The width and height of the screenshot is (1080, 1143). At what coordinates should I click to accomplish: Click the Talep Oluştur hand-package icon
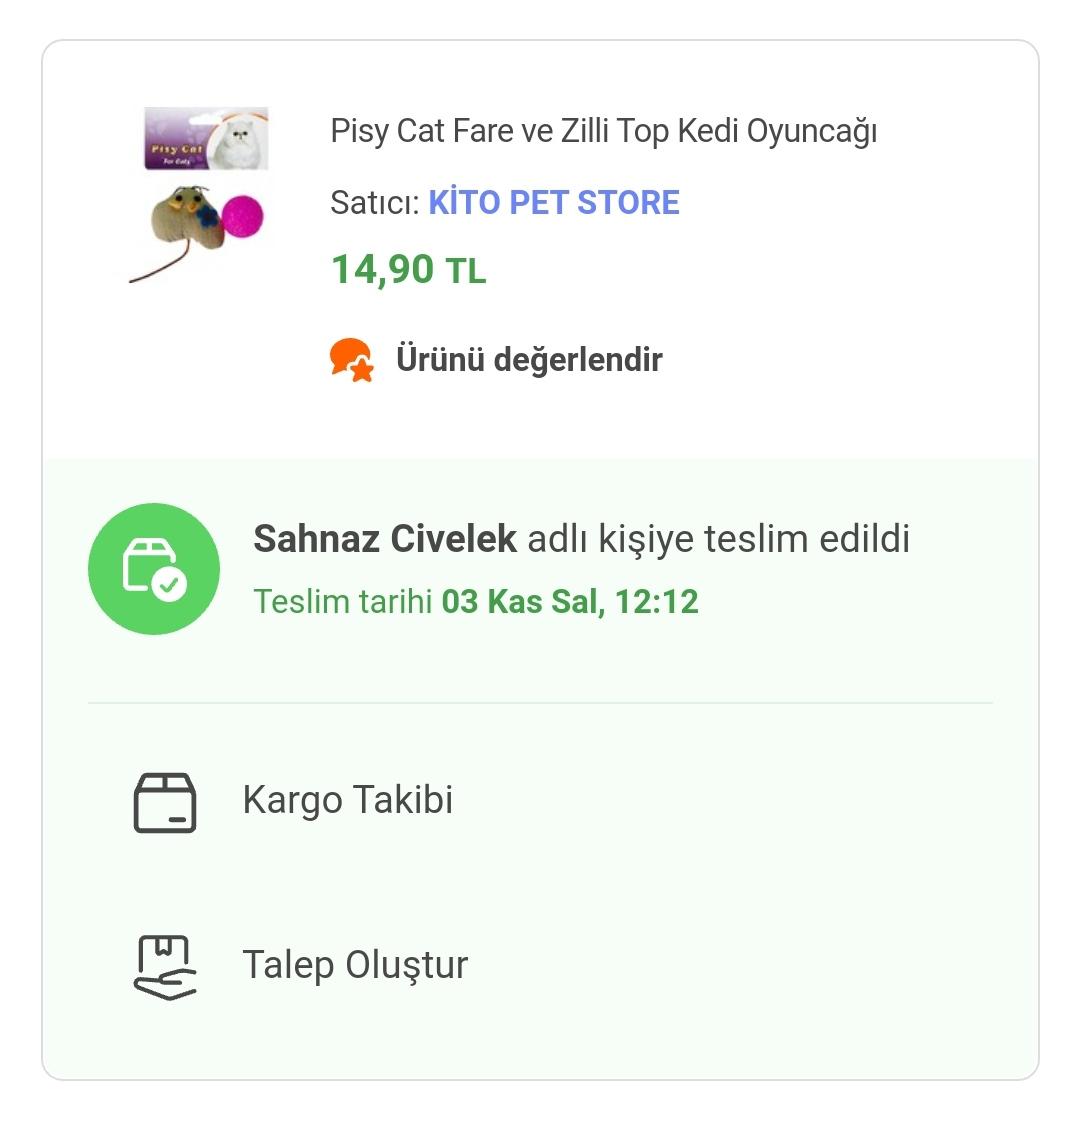(x=165, y=967)
